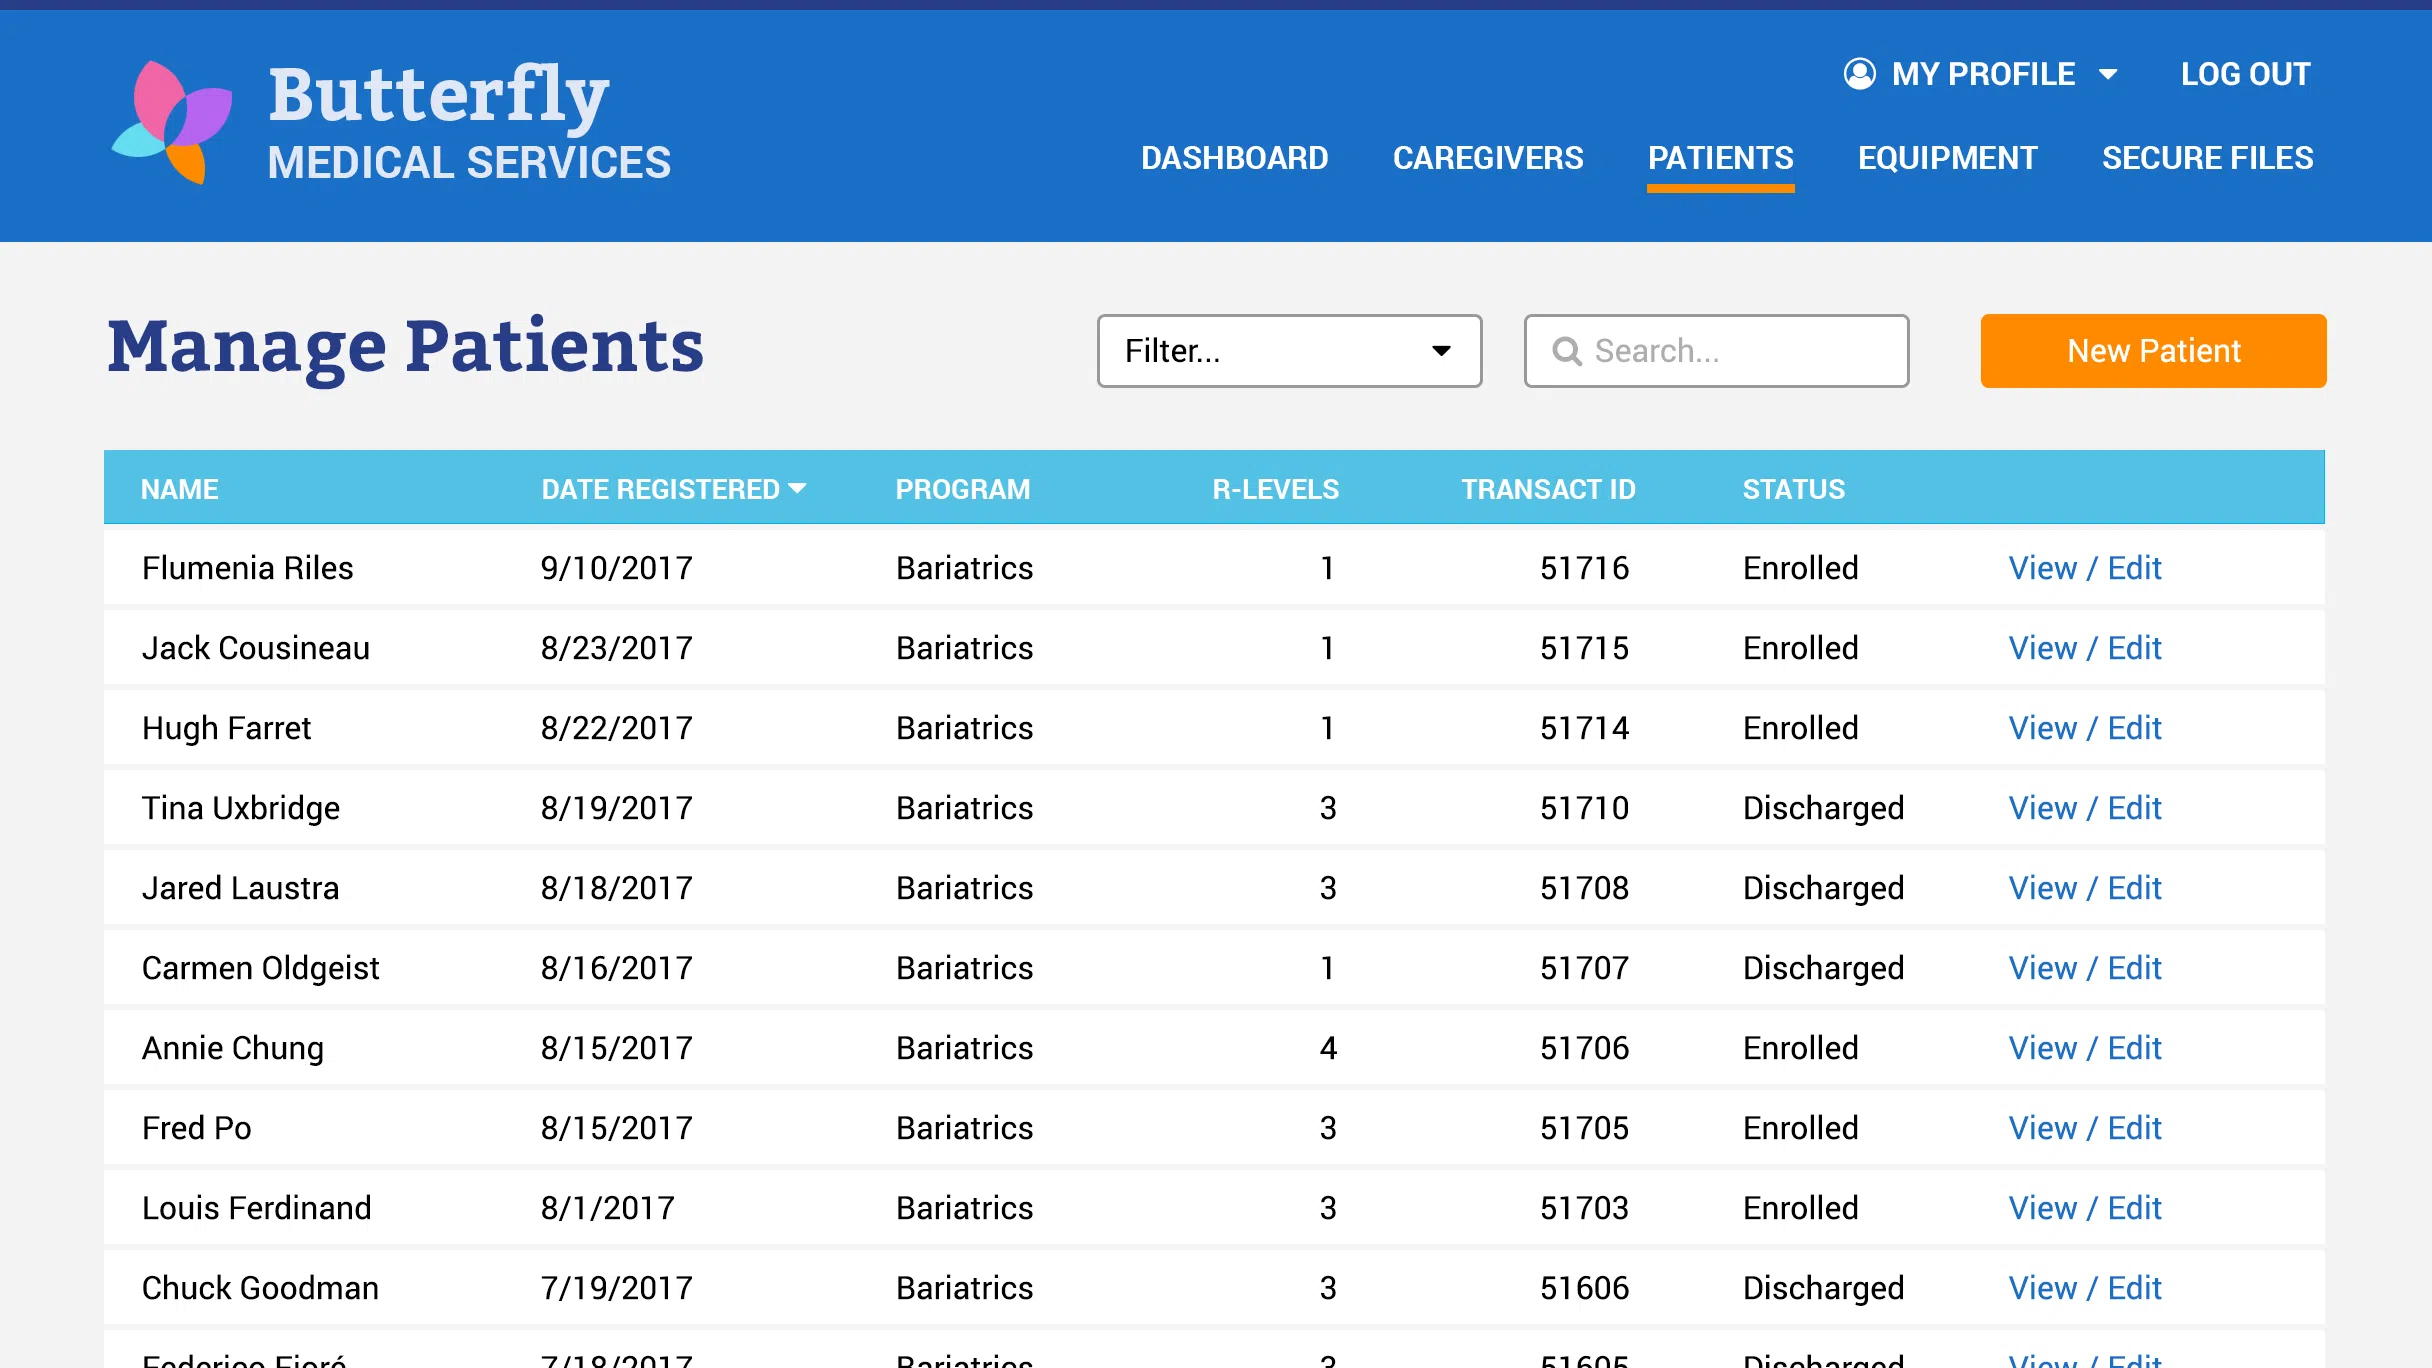Click the New Patient button
This screenshot has width=2432, height=1368.
coord(2152,351)
